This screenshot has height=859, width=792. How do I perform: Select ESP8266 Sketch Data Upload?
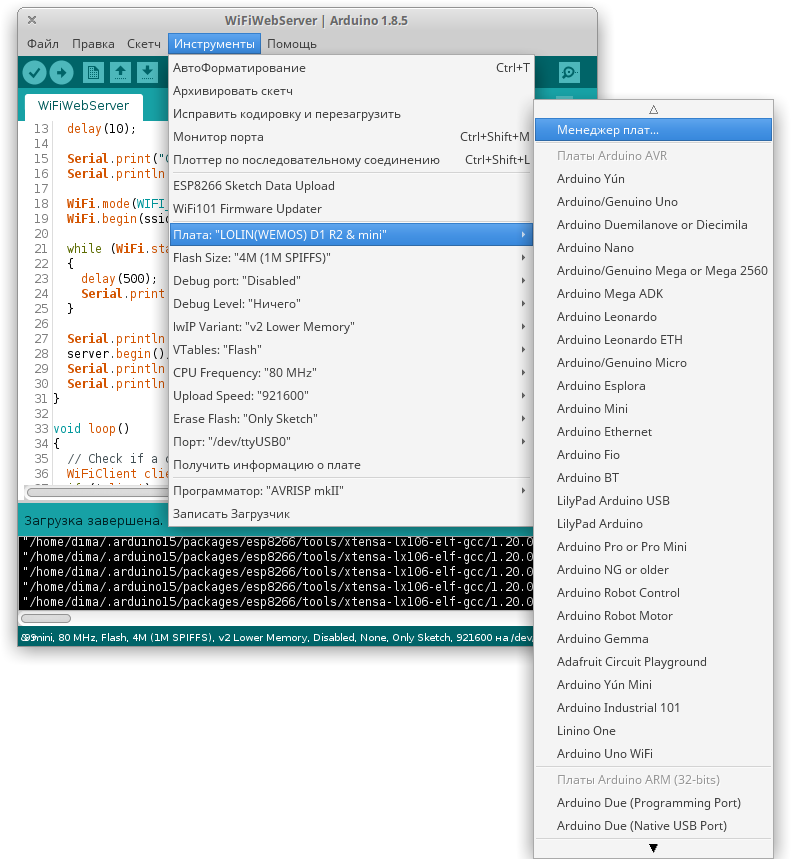351,186
